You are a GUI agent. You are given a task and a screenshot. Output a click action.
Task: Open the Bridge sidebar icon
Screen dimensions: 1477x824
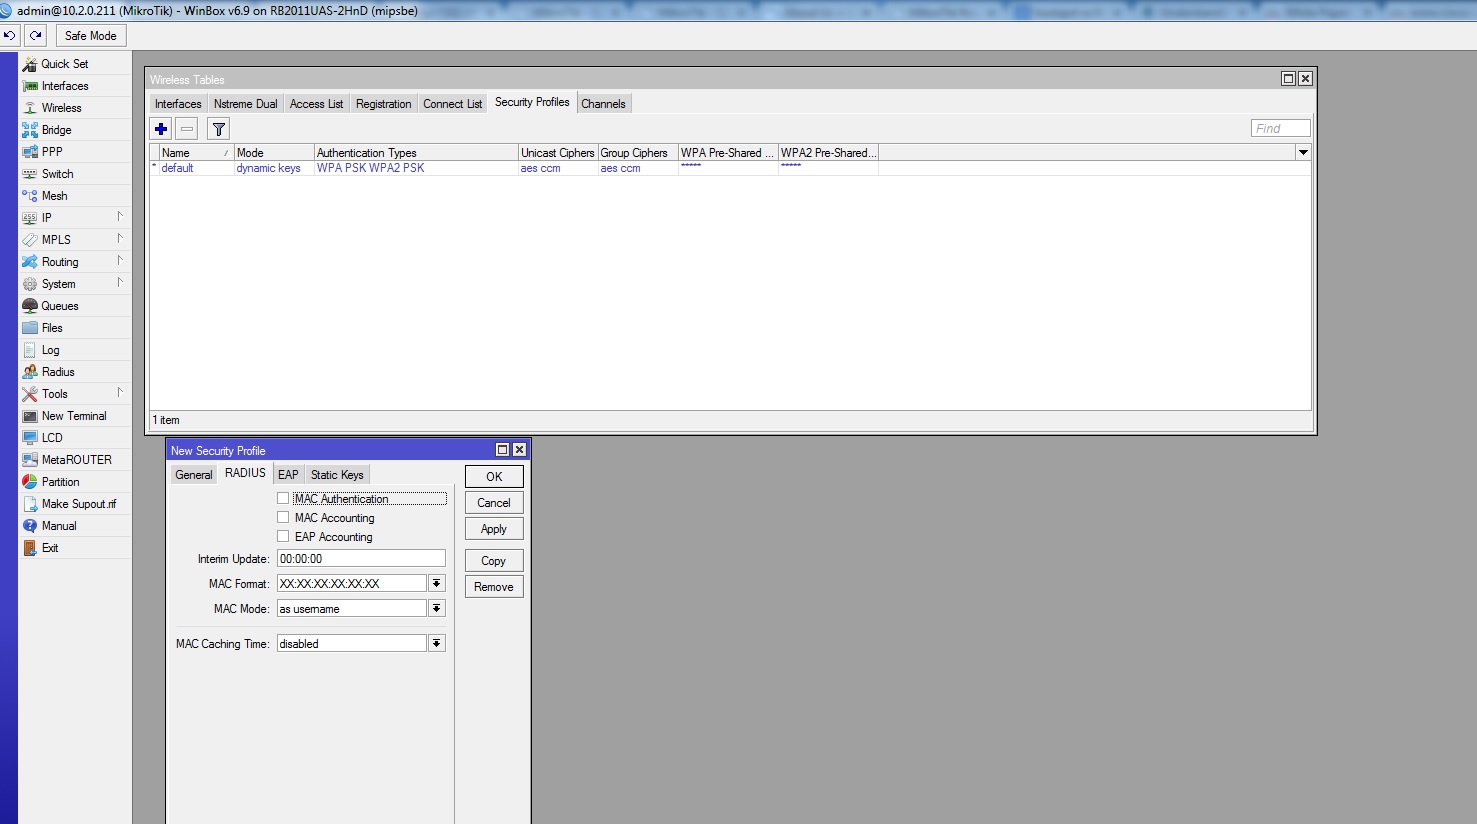pyautogui.click(x=30, y=130)
